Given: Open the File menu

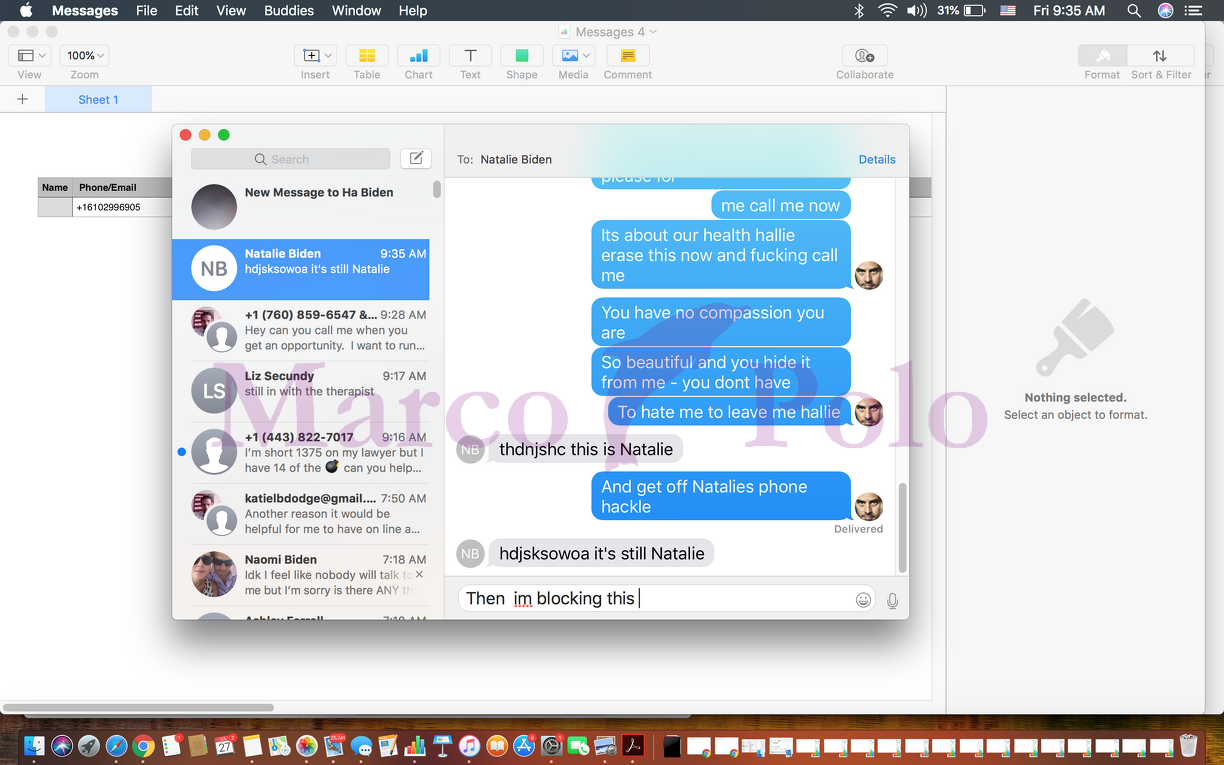Looking at the screenshot, I should pyautogui.click(x=147, y=11).
